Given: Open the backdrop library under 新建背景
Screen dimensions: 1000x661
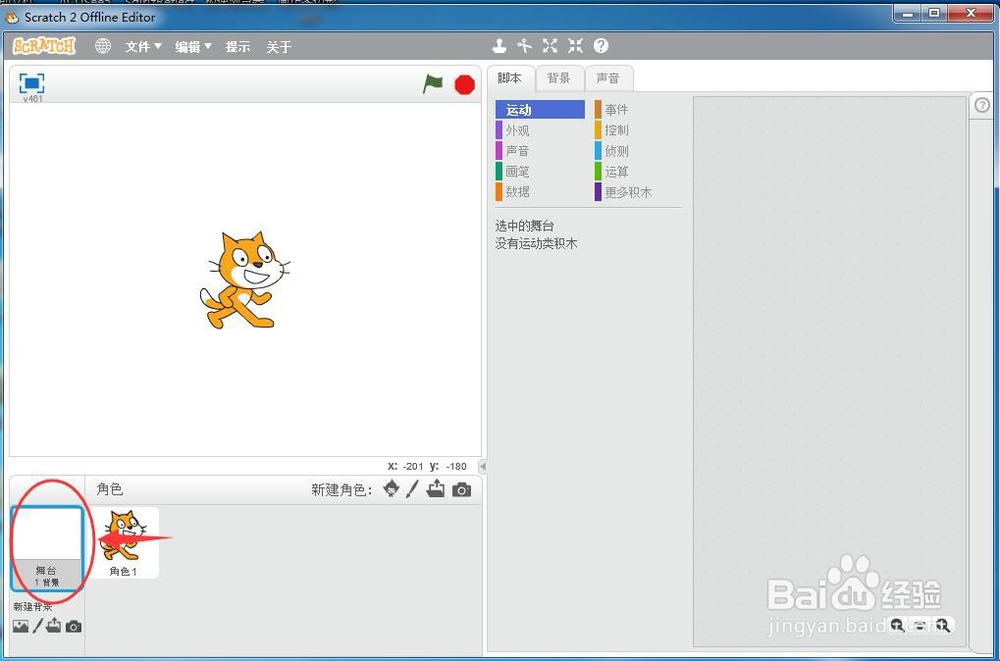Looking at the screenshot, I should click(20, 626).
